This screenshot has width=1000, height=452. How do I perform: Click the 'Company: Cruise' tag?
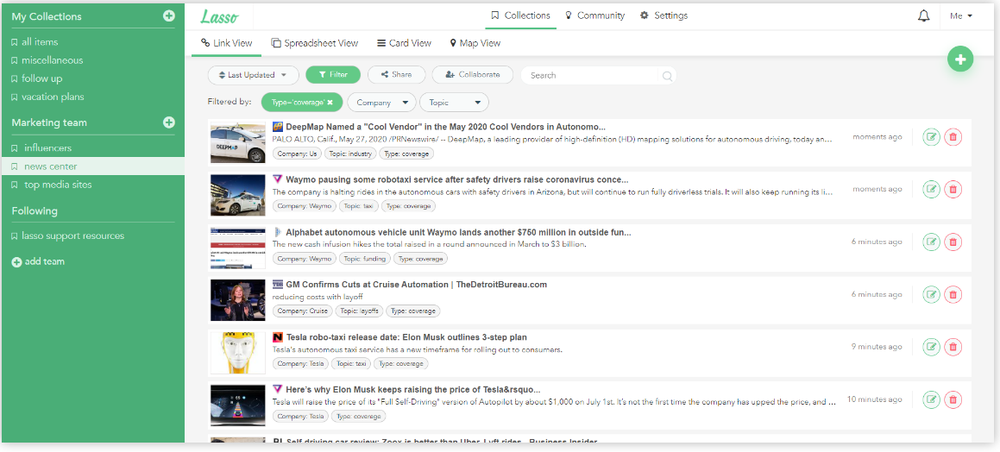tap(302, 311)
